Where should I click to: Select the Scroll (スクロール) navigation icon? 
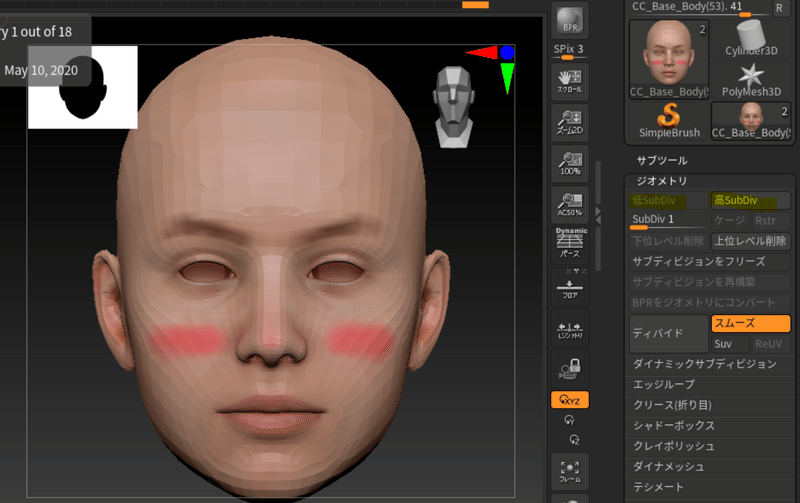click(570, 80)
